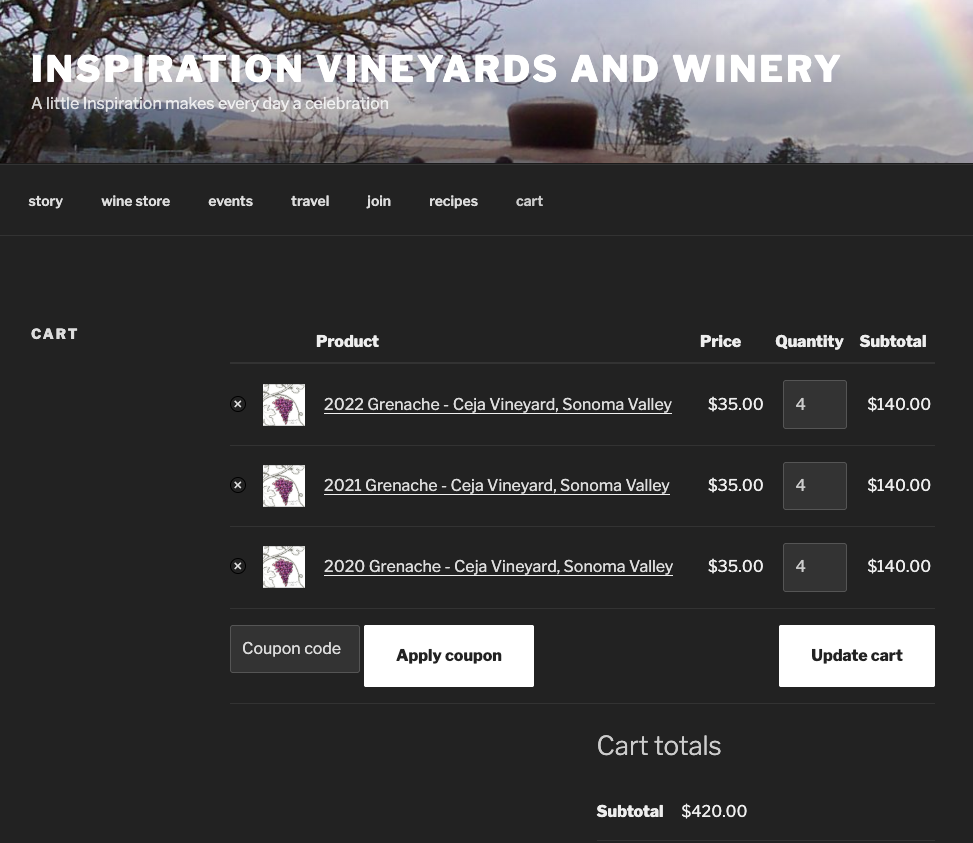This screenshot has height=843, width=973.
Task: Go to the wine store page
Action: 135,201
